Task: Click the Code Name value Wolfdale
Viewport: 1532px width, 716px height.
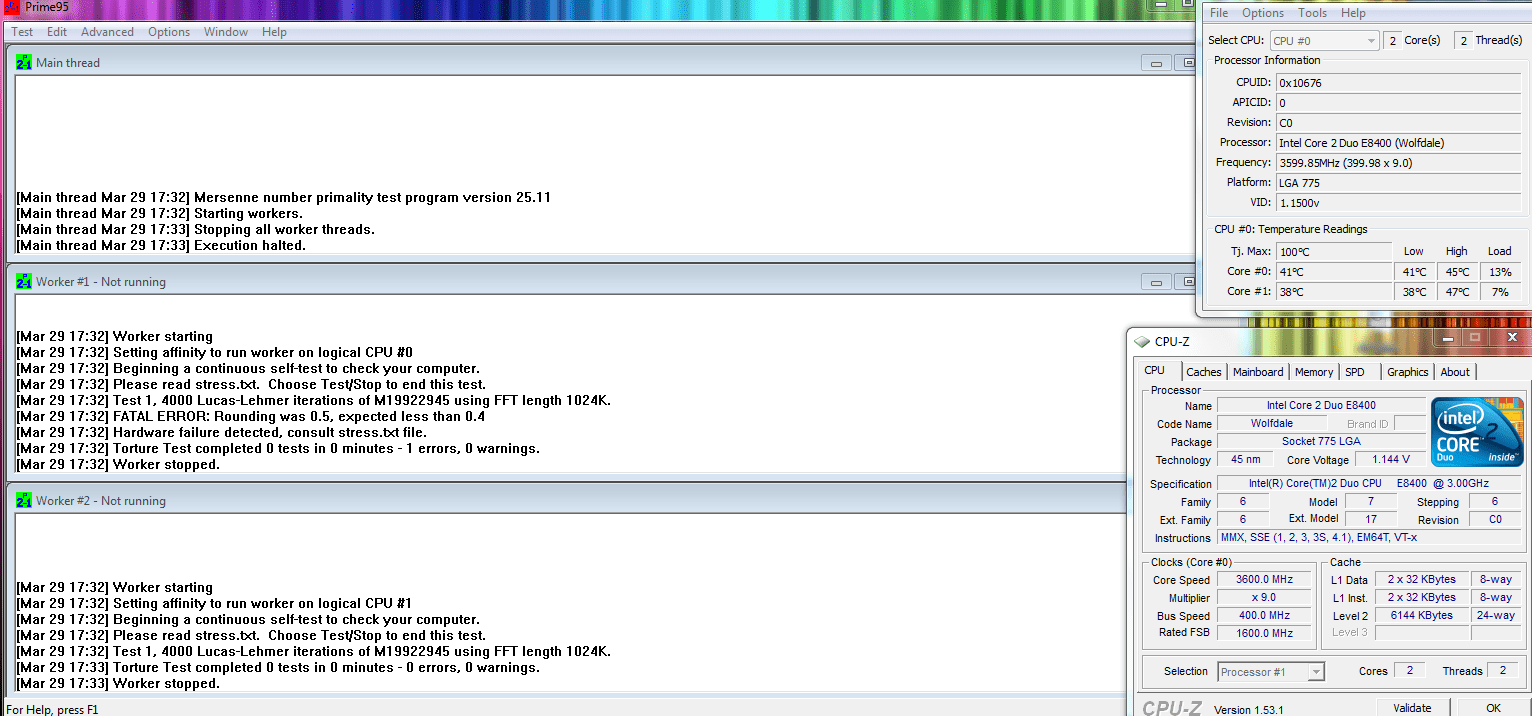Action: 1272,424
